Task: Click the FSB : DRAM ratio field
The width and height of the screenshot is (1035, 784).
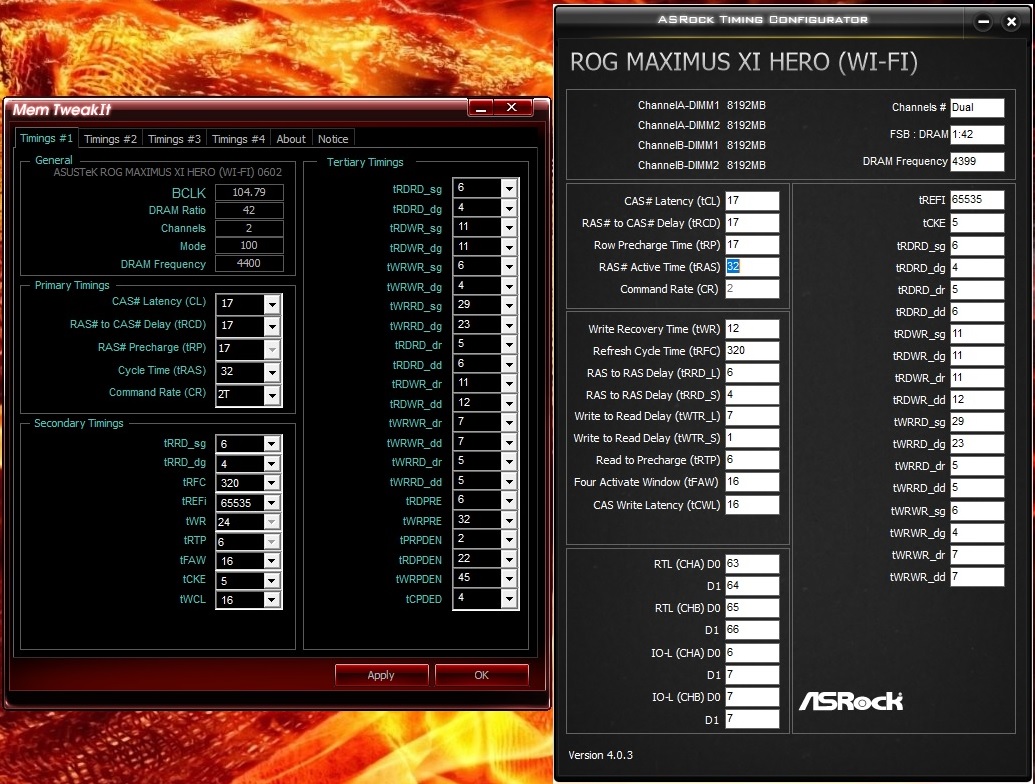Action: [977, 134]
